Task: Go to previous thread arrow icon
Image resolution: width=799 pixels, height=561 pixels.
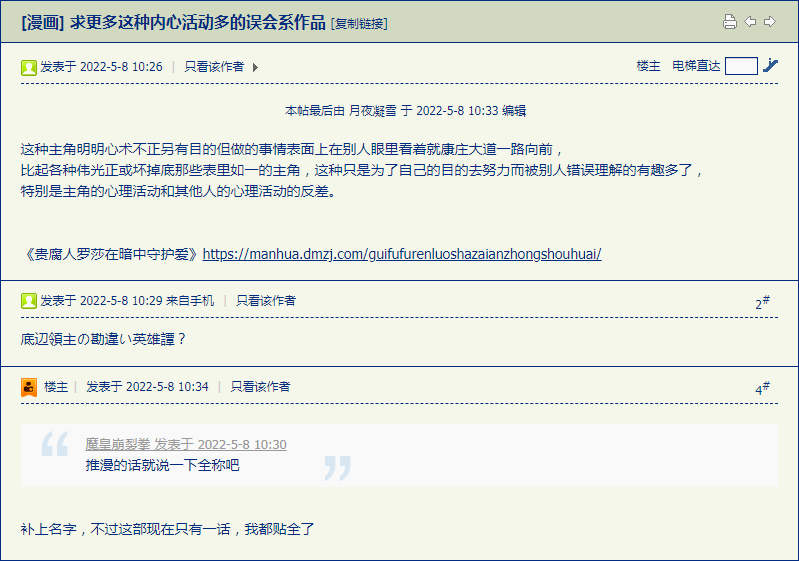Action: [x=750, y=22]
